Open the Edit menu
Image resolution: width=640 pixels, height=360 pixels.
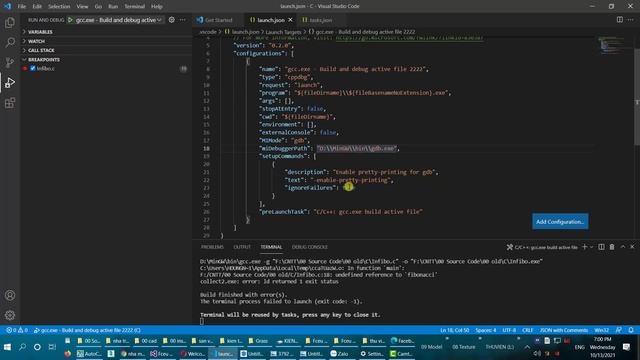pos(37,7)
